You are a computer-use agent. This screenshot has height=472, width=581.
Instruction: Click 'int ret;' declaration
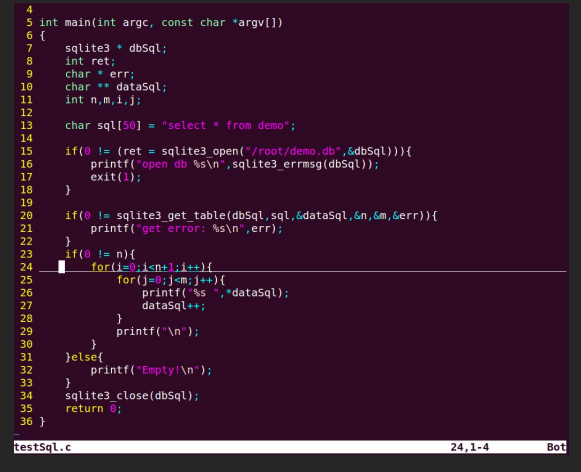pos(90,61)
